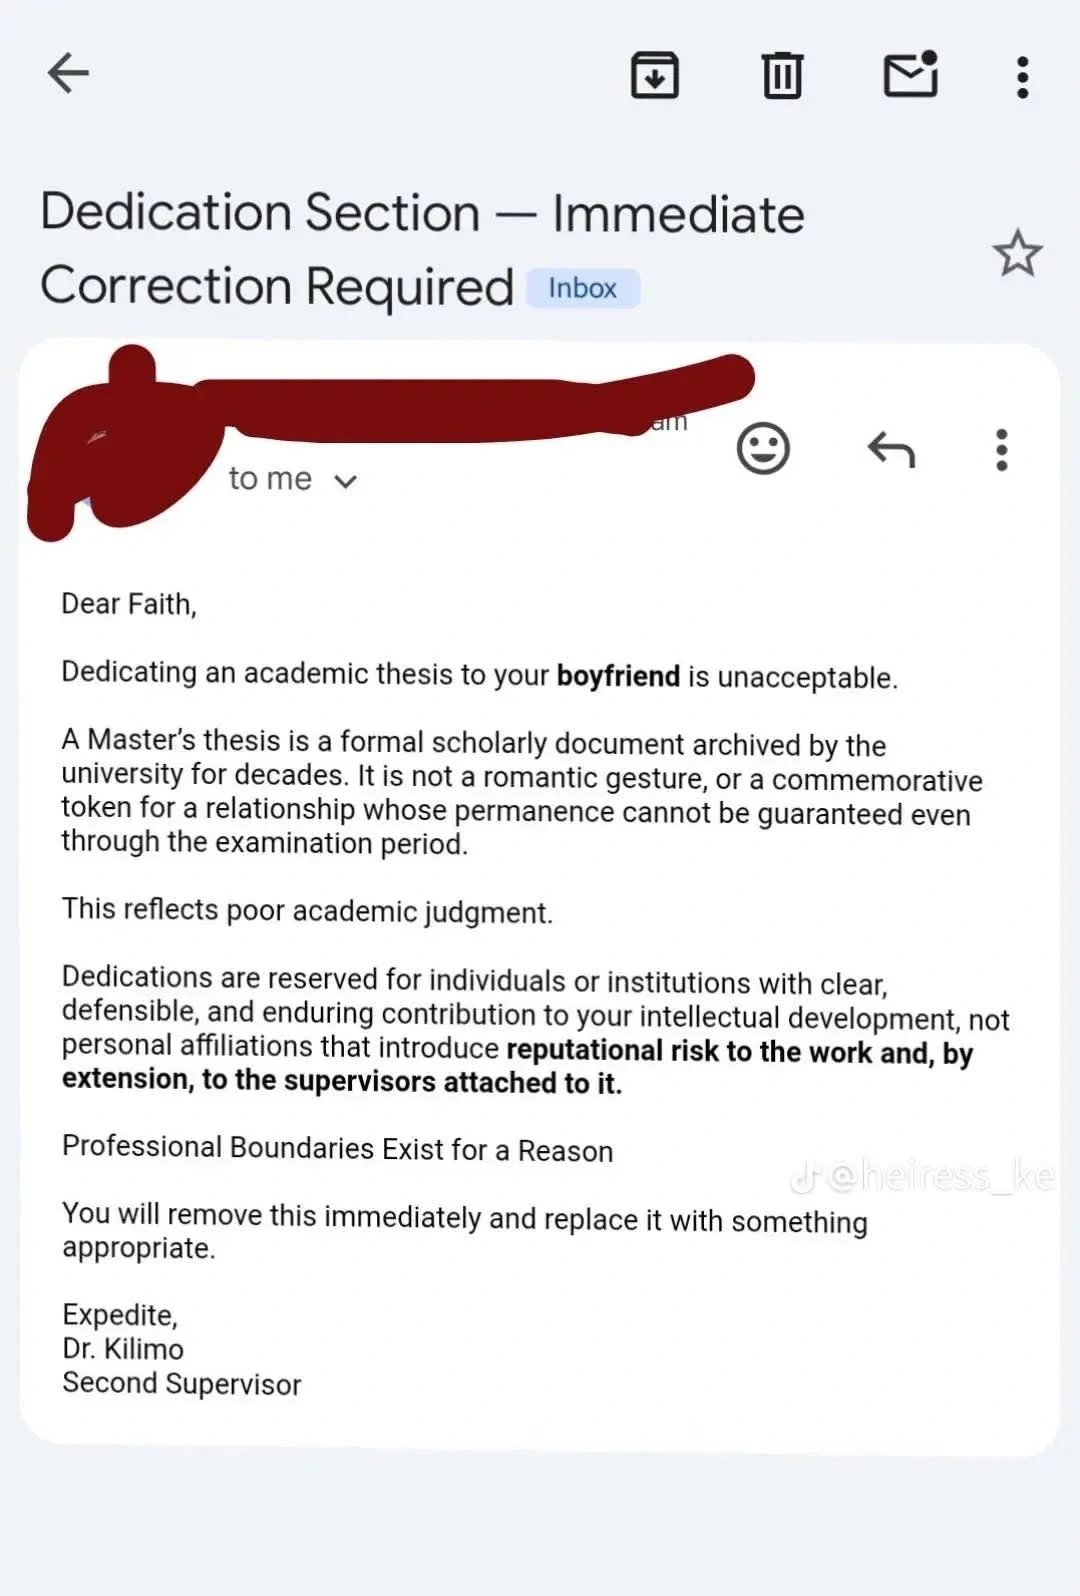This screenshot has height=1596, width=1080.
Task: Tap the @heiress_ke TikTok watermark
Action: 922,1177
